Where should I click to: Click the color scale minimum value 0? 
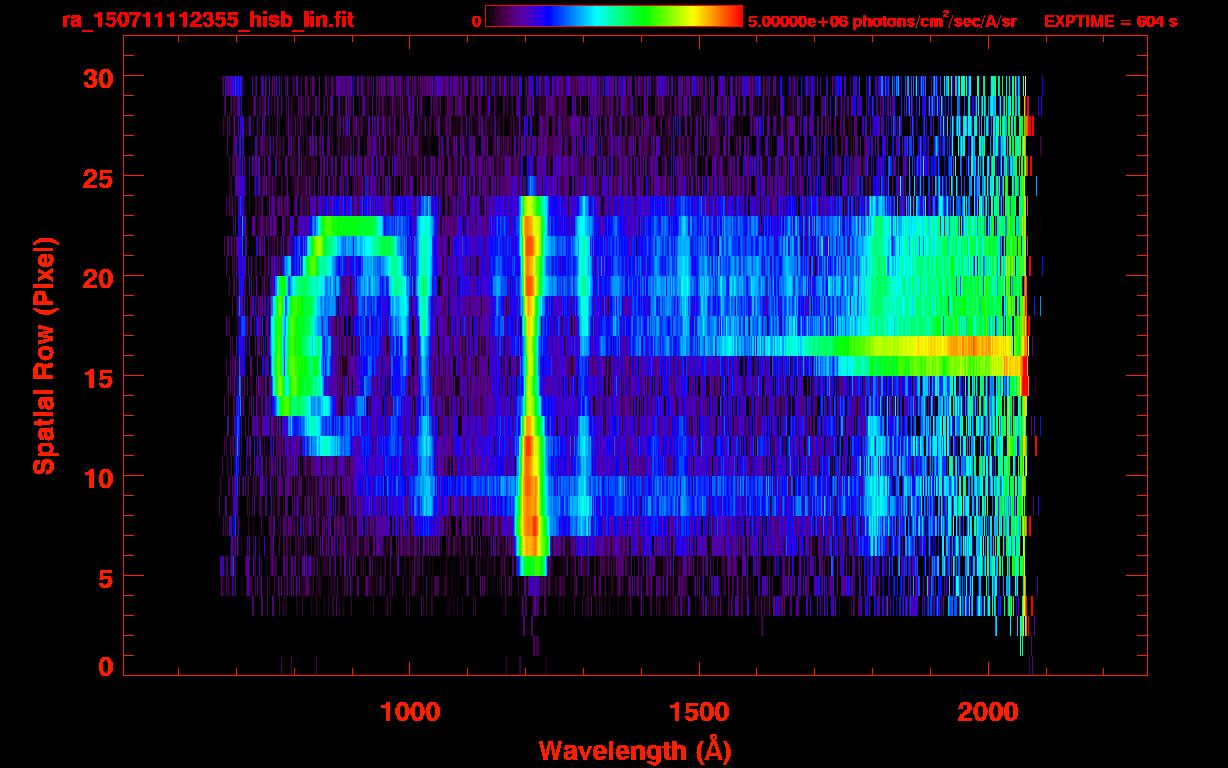coord(476,21)
